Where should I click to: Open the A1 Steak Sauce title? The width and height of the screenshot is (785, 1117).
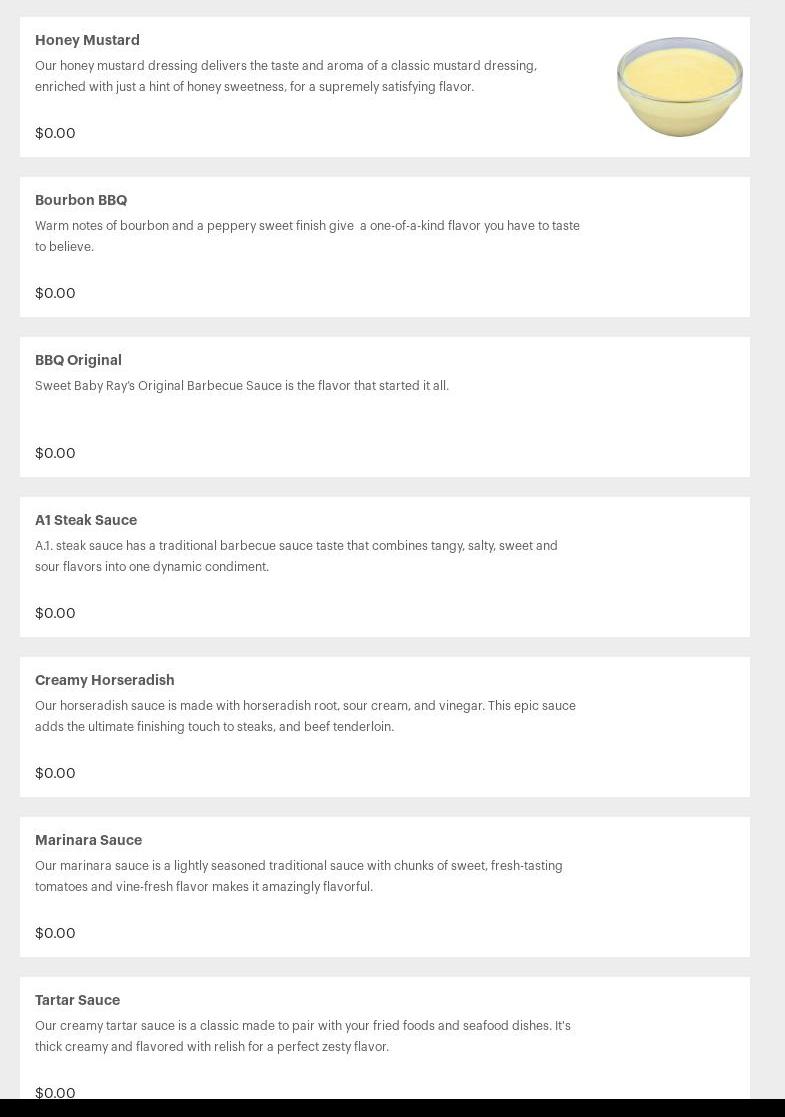[86, 520]
